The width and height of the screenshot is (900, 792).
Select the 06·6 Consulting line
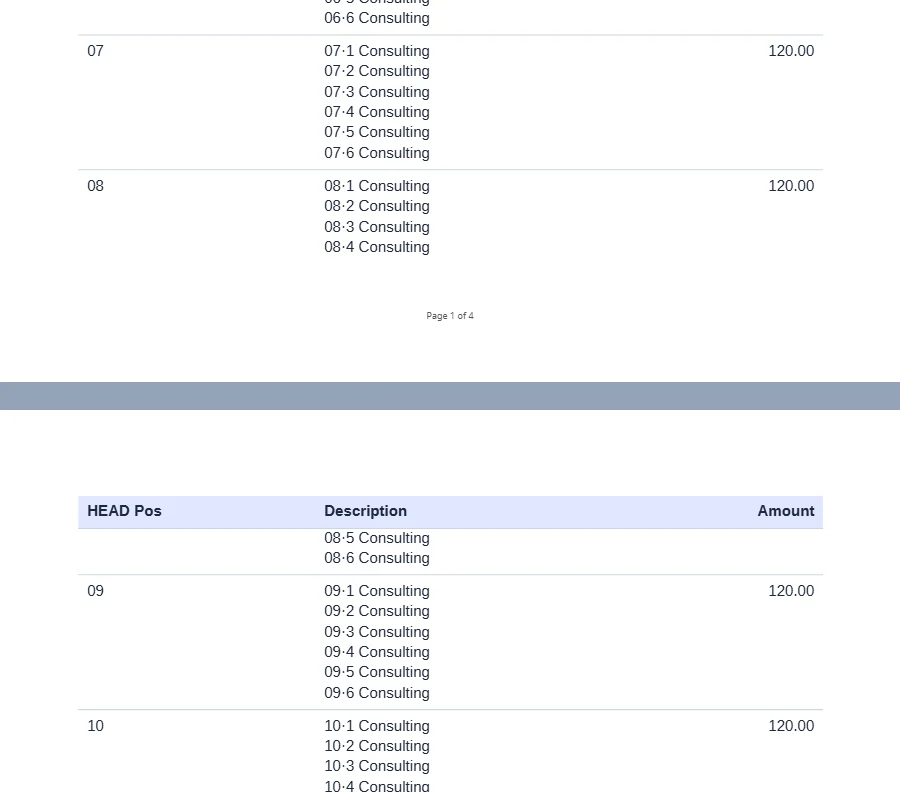[x=377, y=18]
